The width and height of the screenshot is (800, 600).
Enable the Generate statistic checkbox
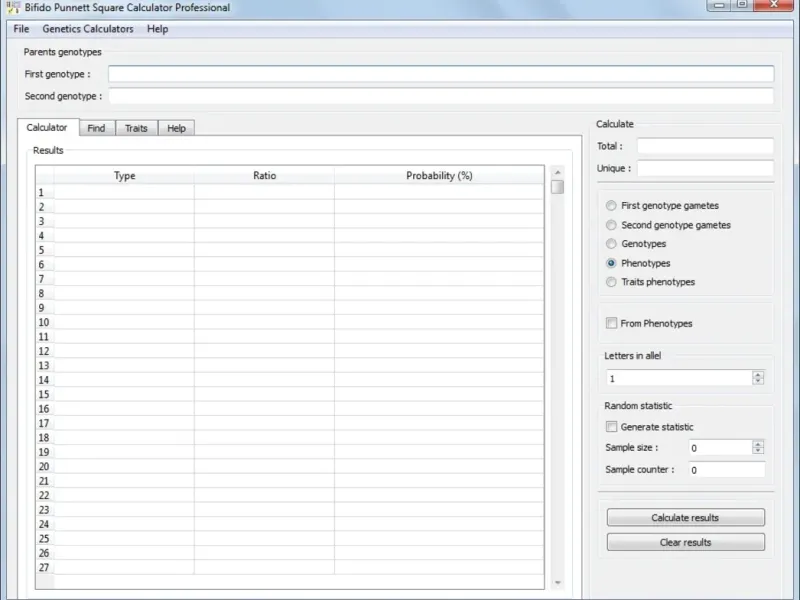[611, 427]
